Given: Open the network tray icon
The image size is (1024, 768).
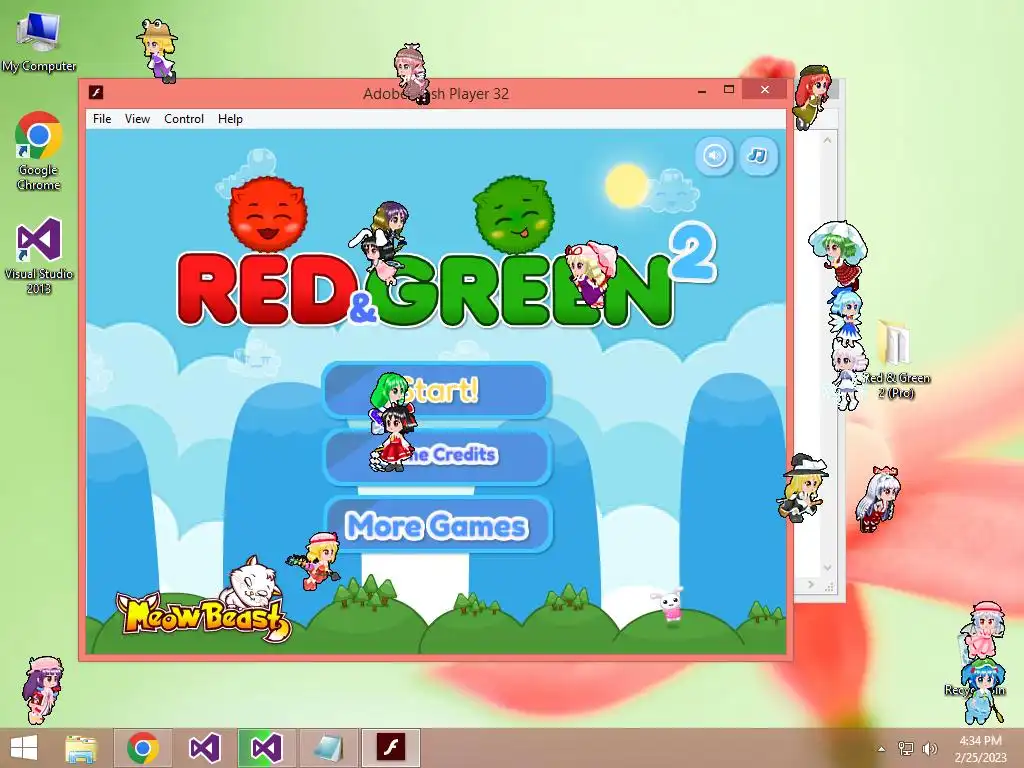Looking at the screenshot, I should (906, 748).
